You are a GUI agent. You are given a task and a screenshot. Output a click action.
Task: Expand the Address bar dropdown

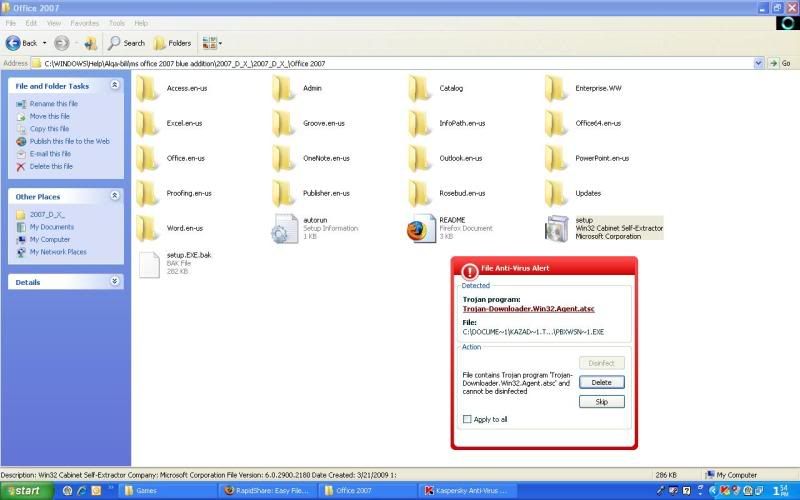[758, 63]
